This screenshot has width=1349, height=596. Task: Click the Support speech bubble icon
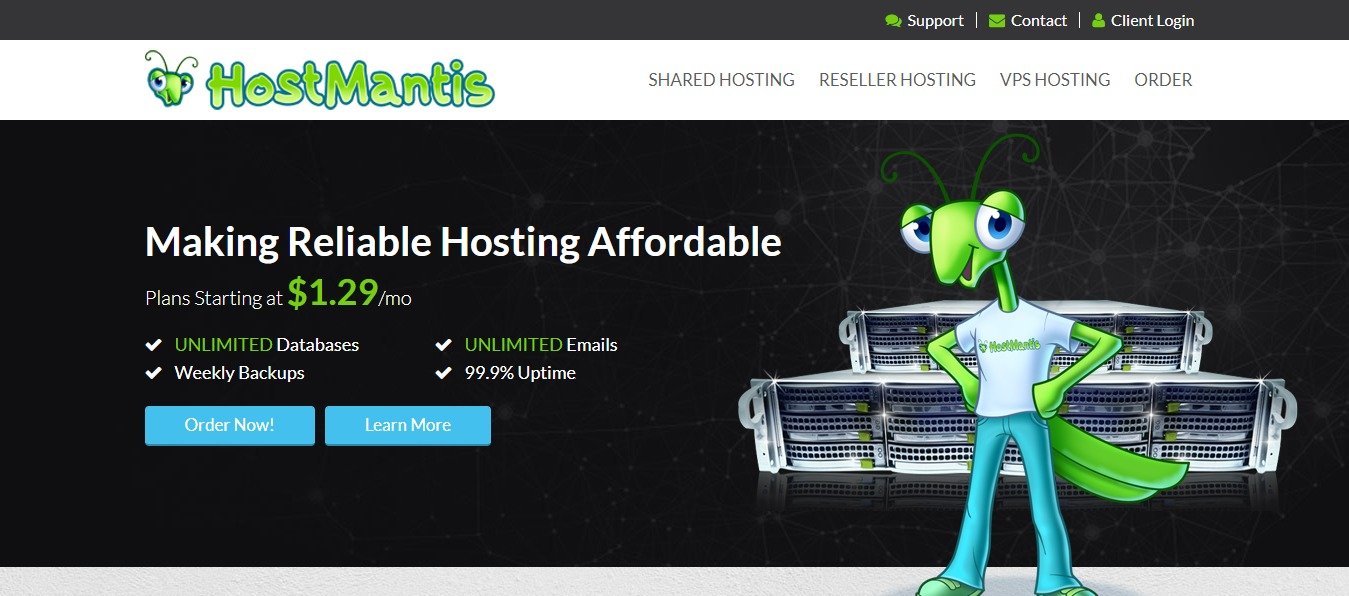pyautogui.click(x=893, y=21)
